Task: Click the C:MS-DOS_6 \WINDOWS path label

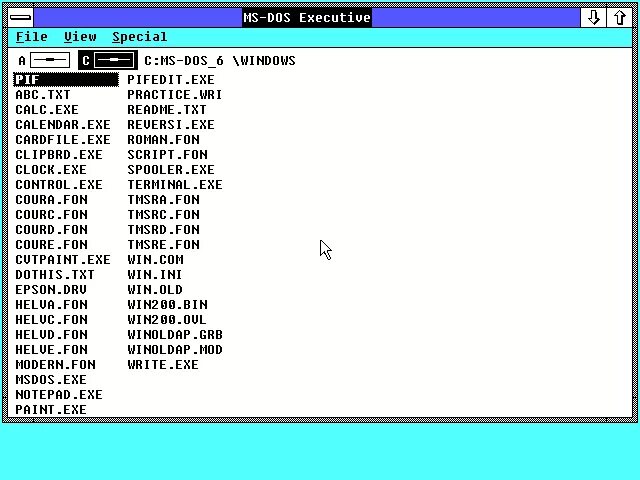Action: [220, 61]
